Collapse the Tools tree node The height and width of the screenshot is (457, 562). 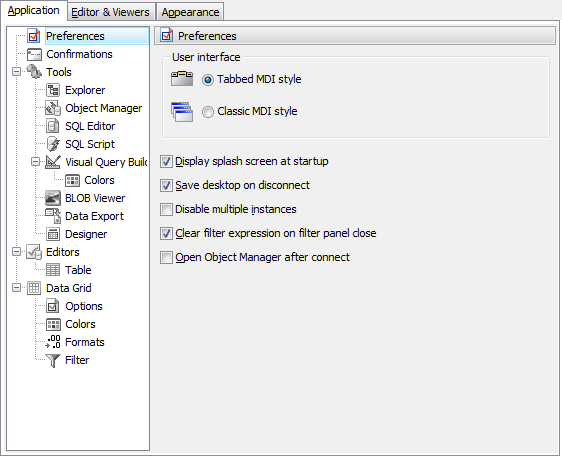coord(16,72)
